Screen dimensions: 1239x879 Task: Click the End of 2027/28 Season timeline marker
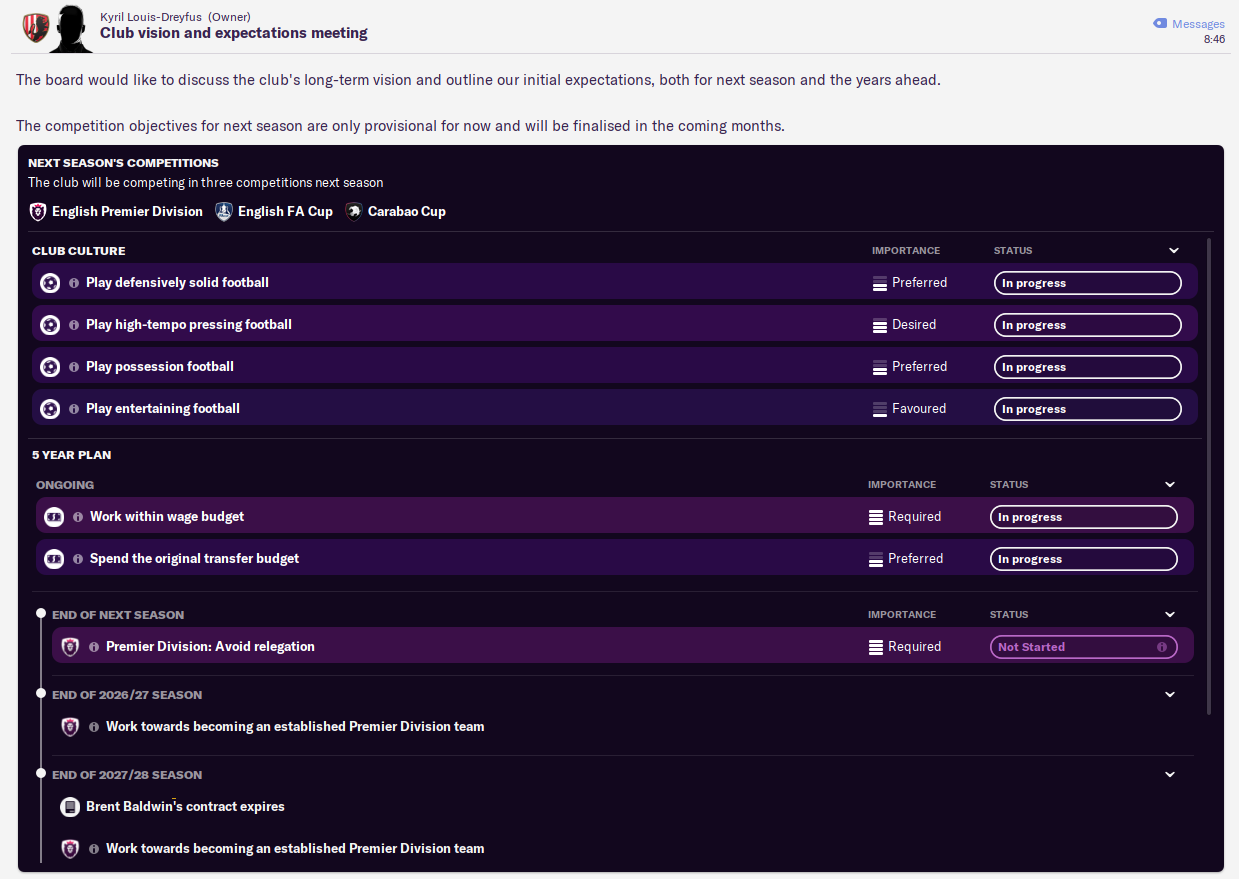(41, 773)
